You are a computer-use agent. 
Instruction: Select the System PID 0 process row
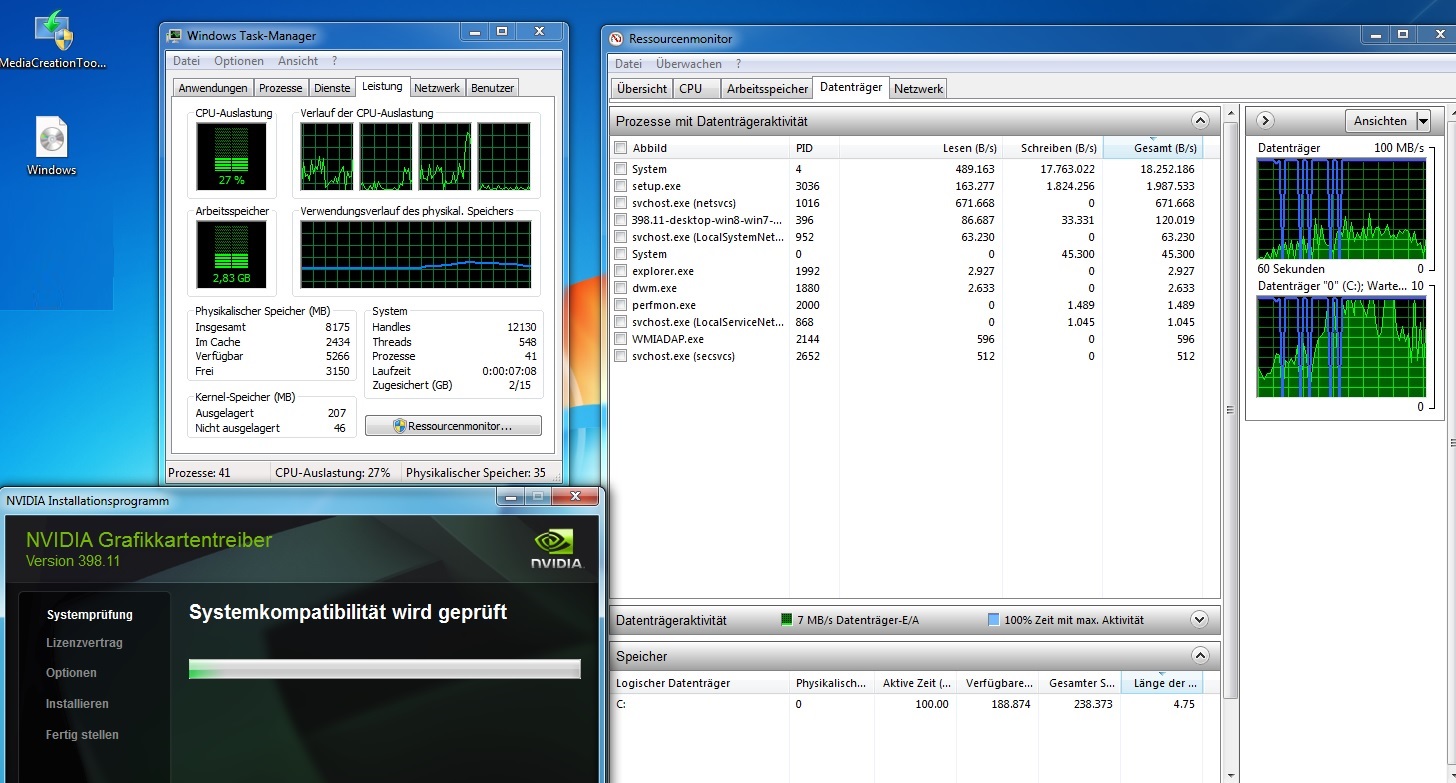click(x=907, y=254)
